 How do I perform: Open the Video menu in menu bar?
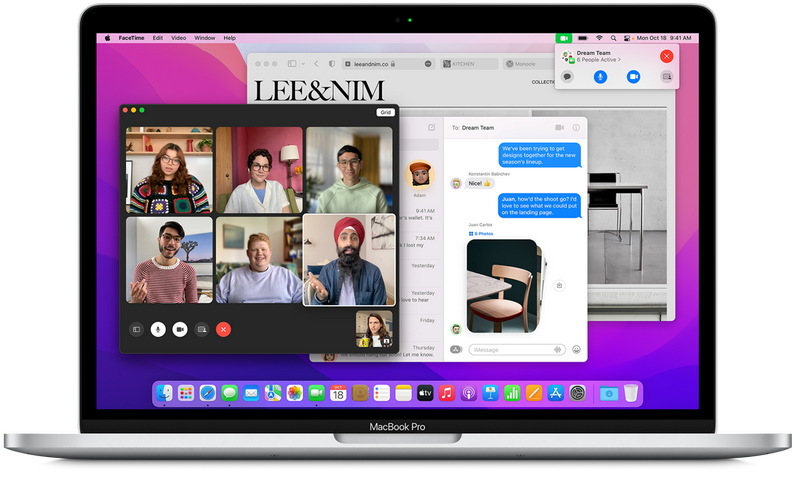coord(178,38)
